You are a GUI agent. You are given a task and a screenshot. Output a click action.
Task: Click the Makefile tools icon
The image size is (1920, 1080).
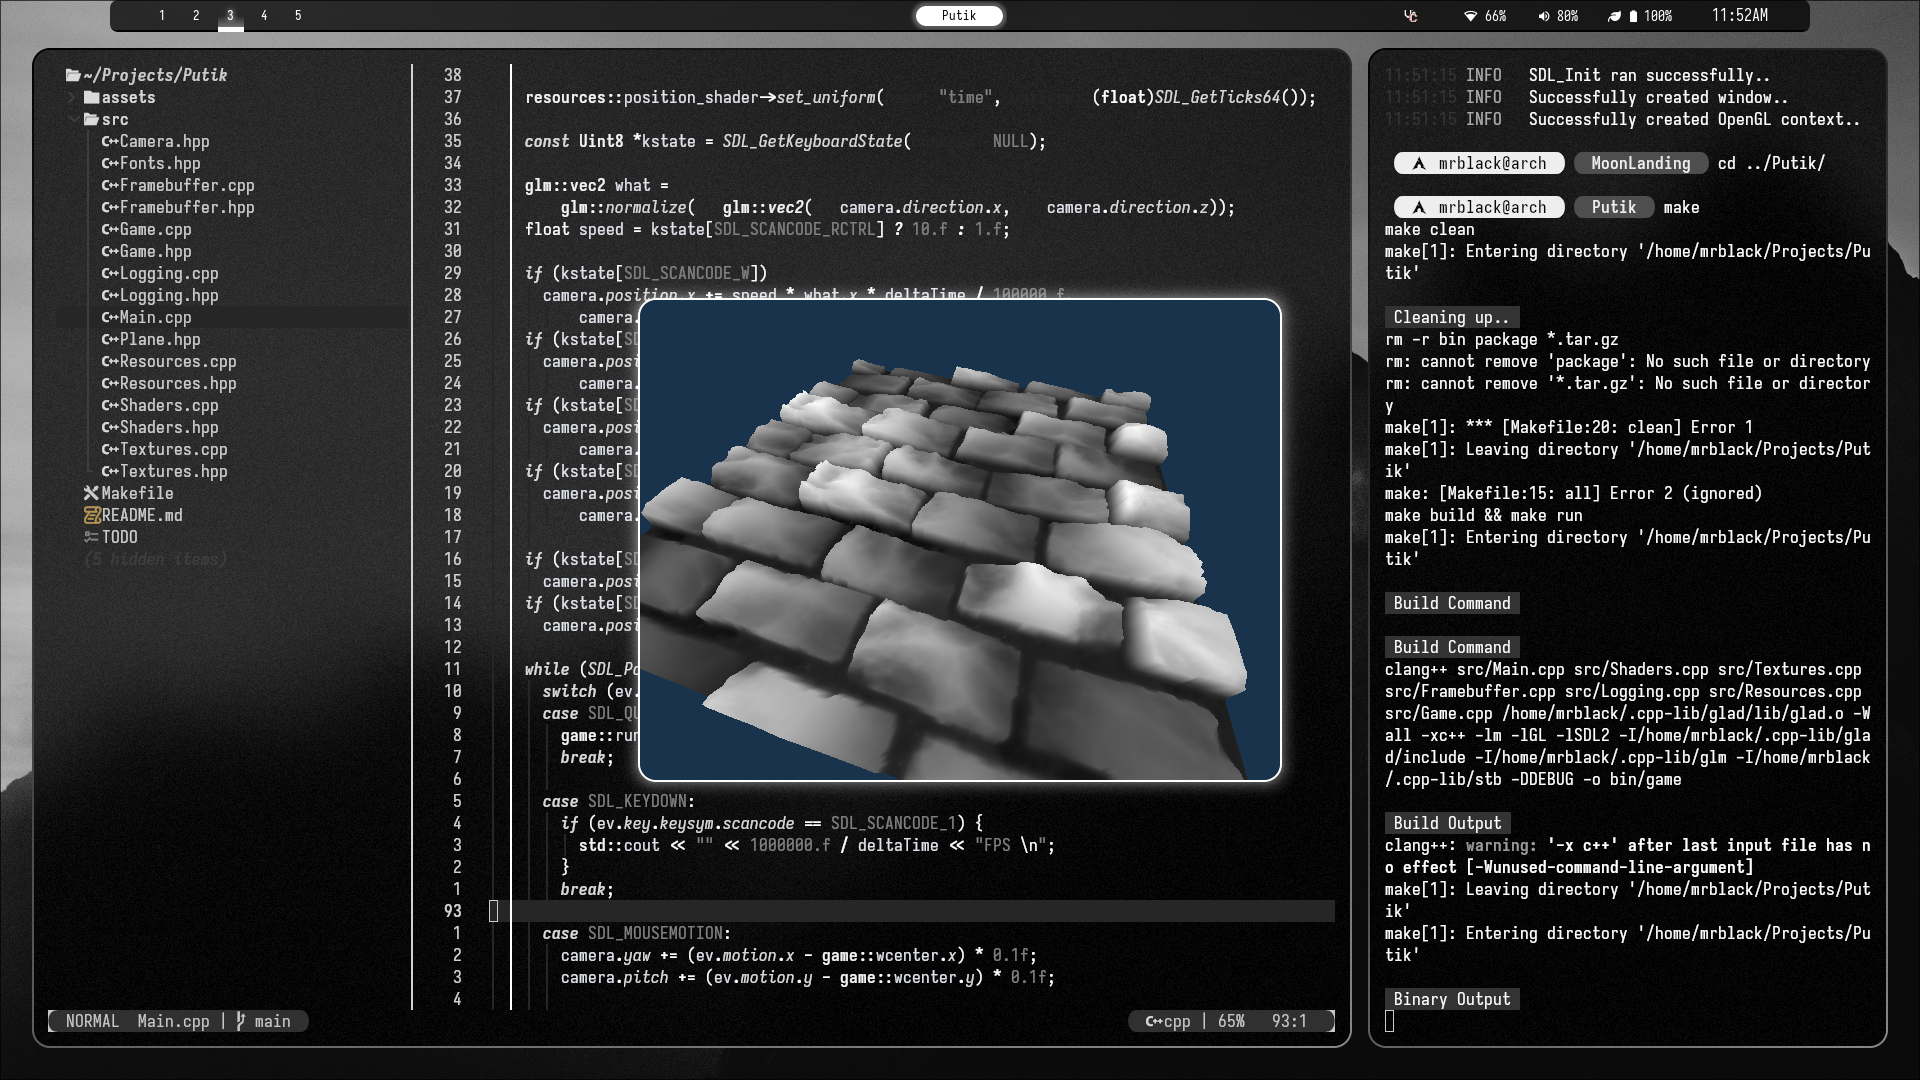coord(91,493)
